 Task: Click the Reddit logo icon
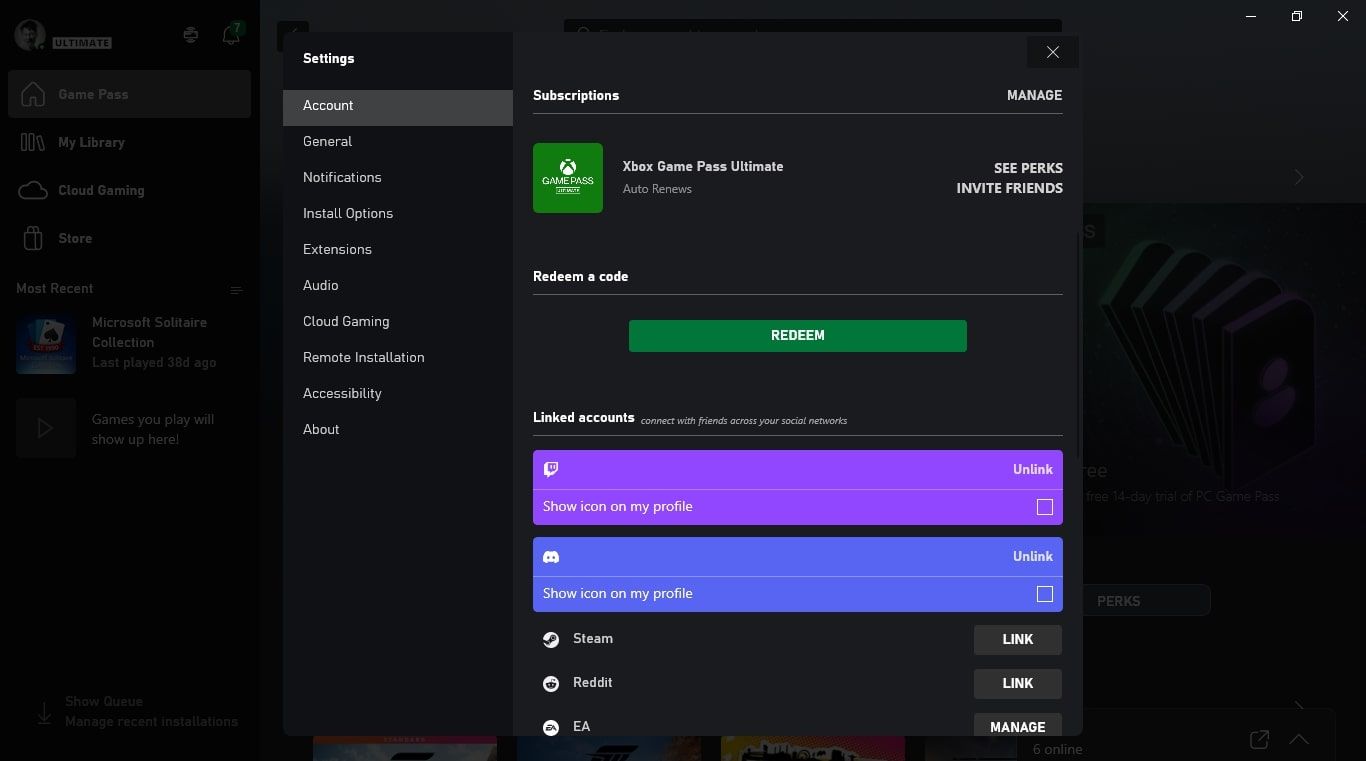(551, 684)
